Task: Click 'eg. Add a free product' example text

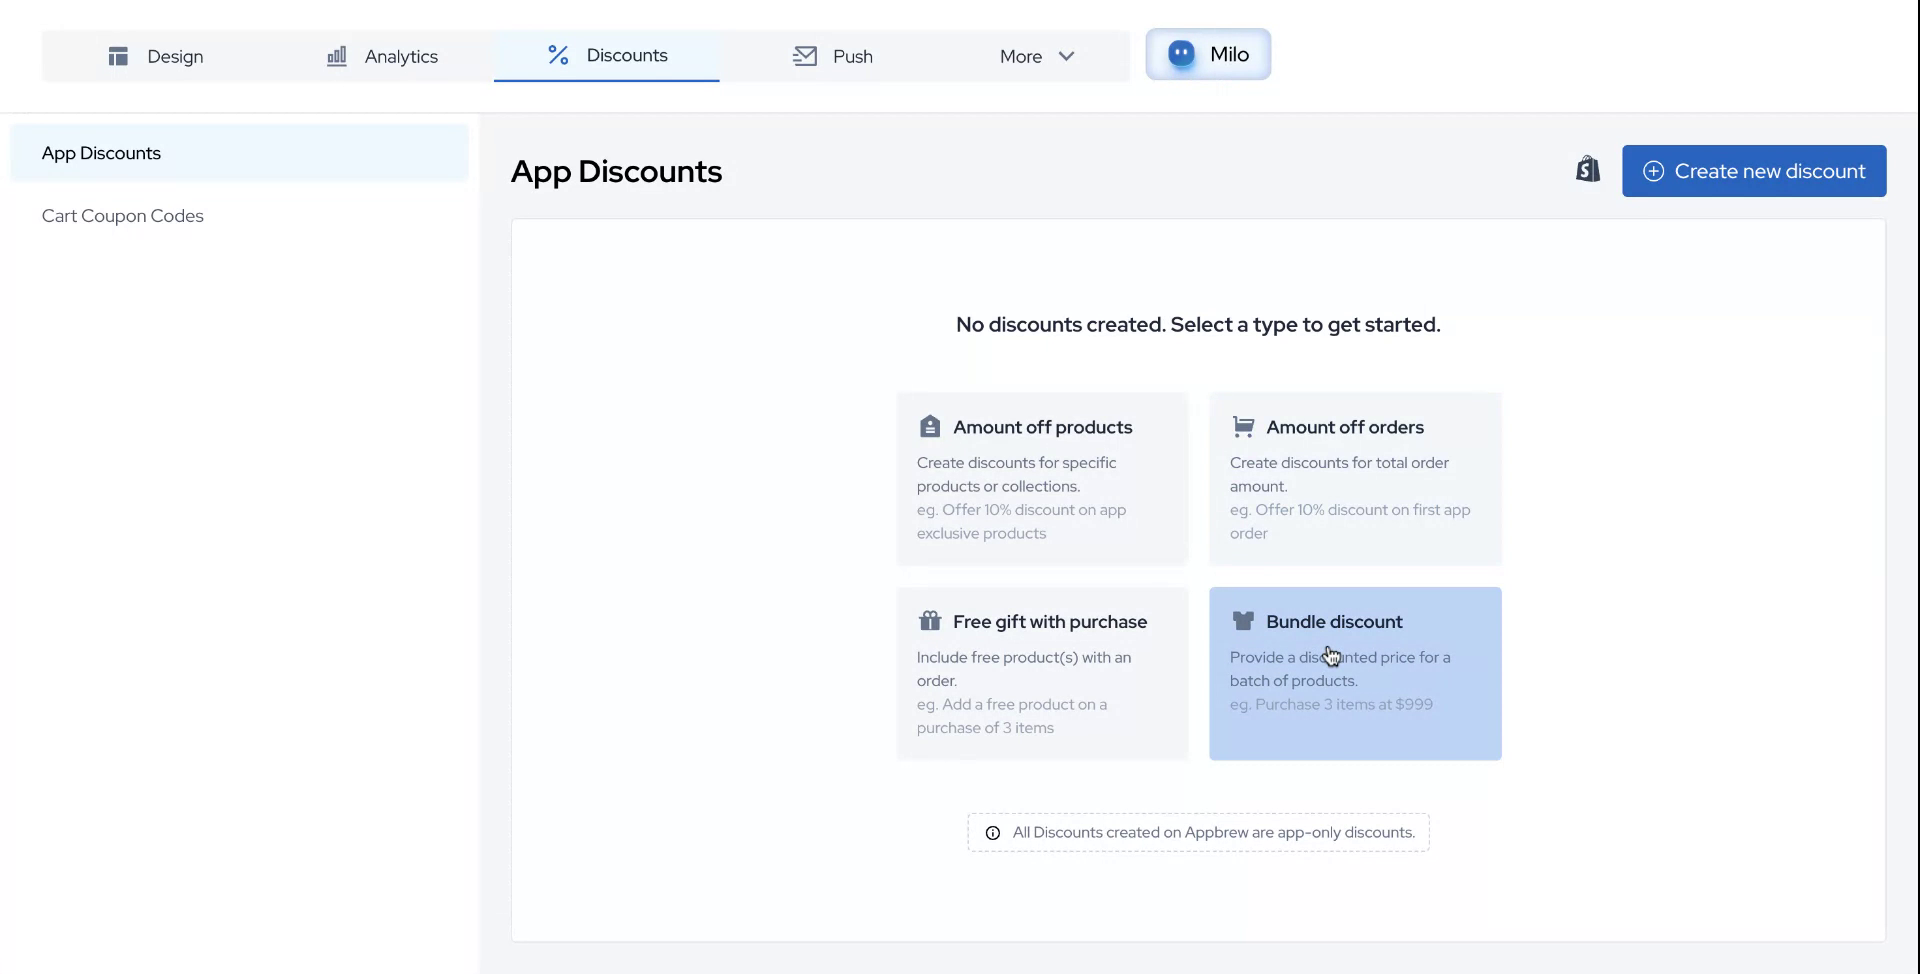Action: [x=1012, y=716]
